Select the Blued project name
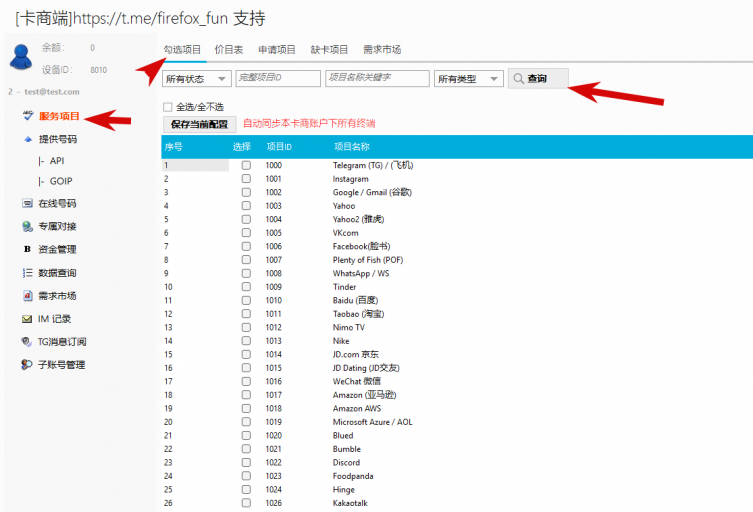753x512 pixels. (x=343, y=435)
